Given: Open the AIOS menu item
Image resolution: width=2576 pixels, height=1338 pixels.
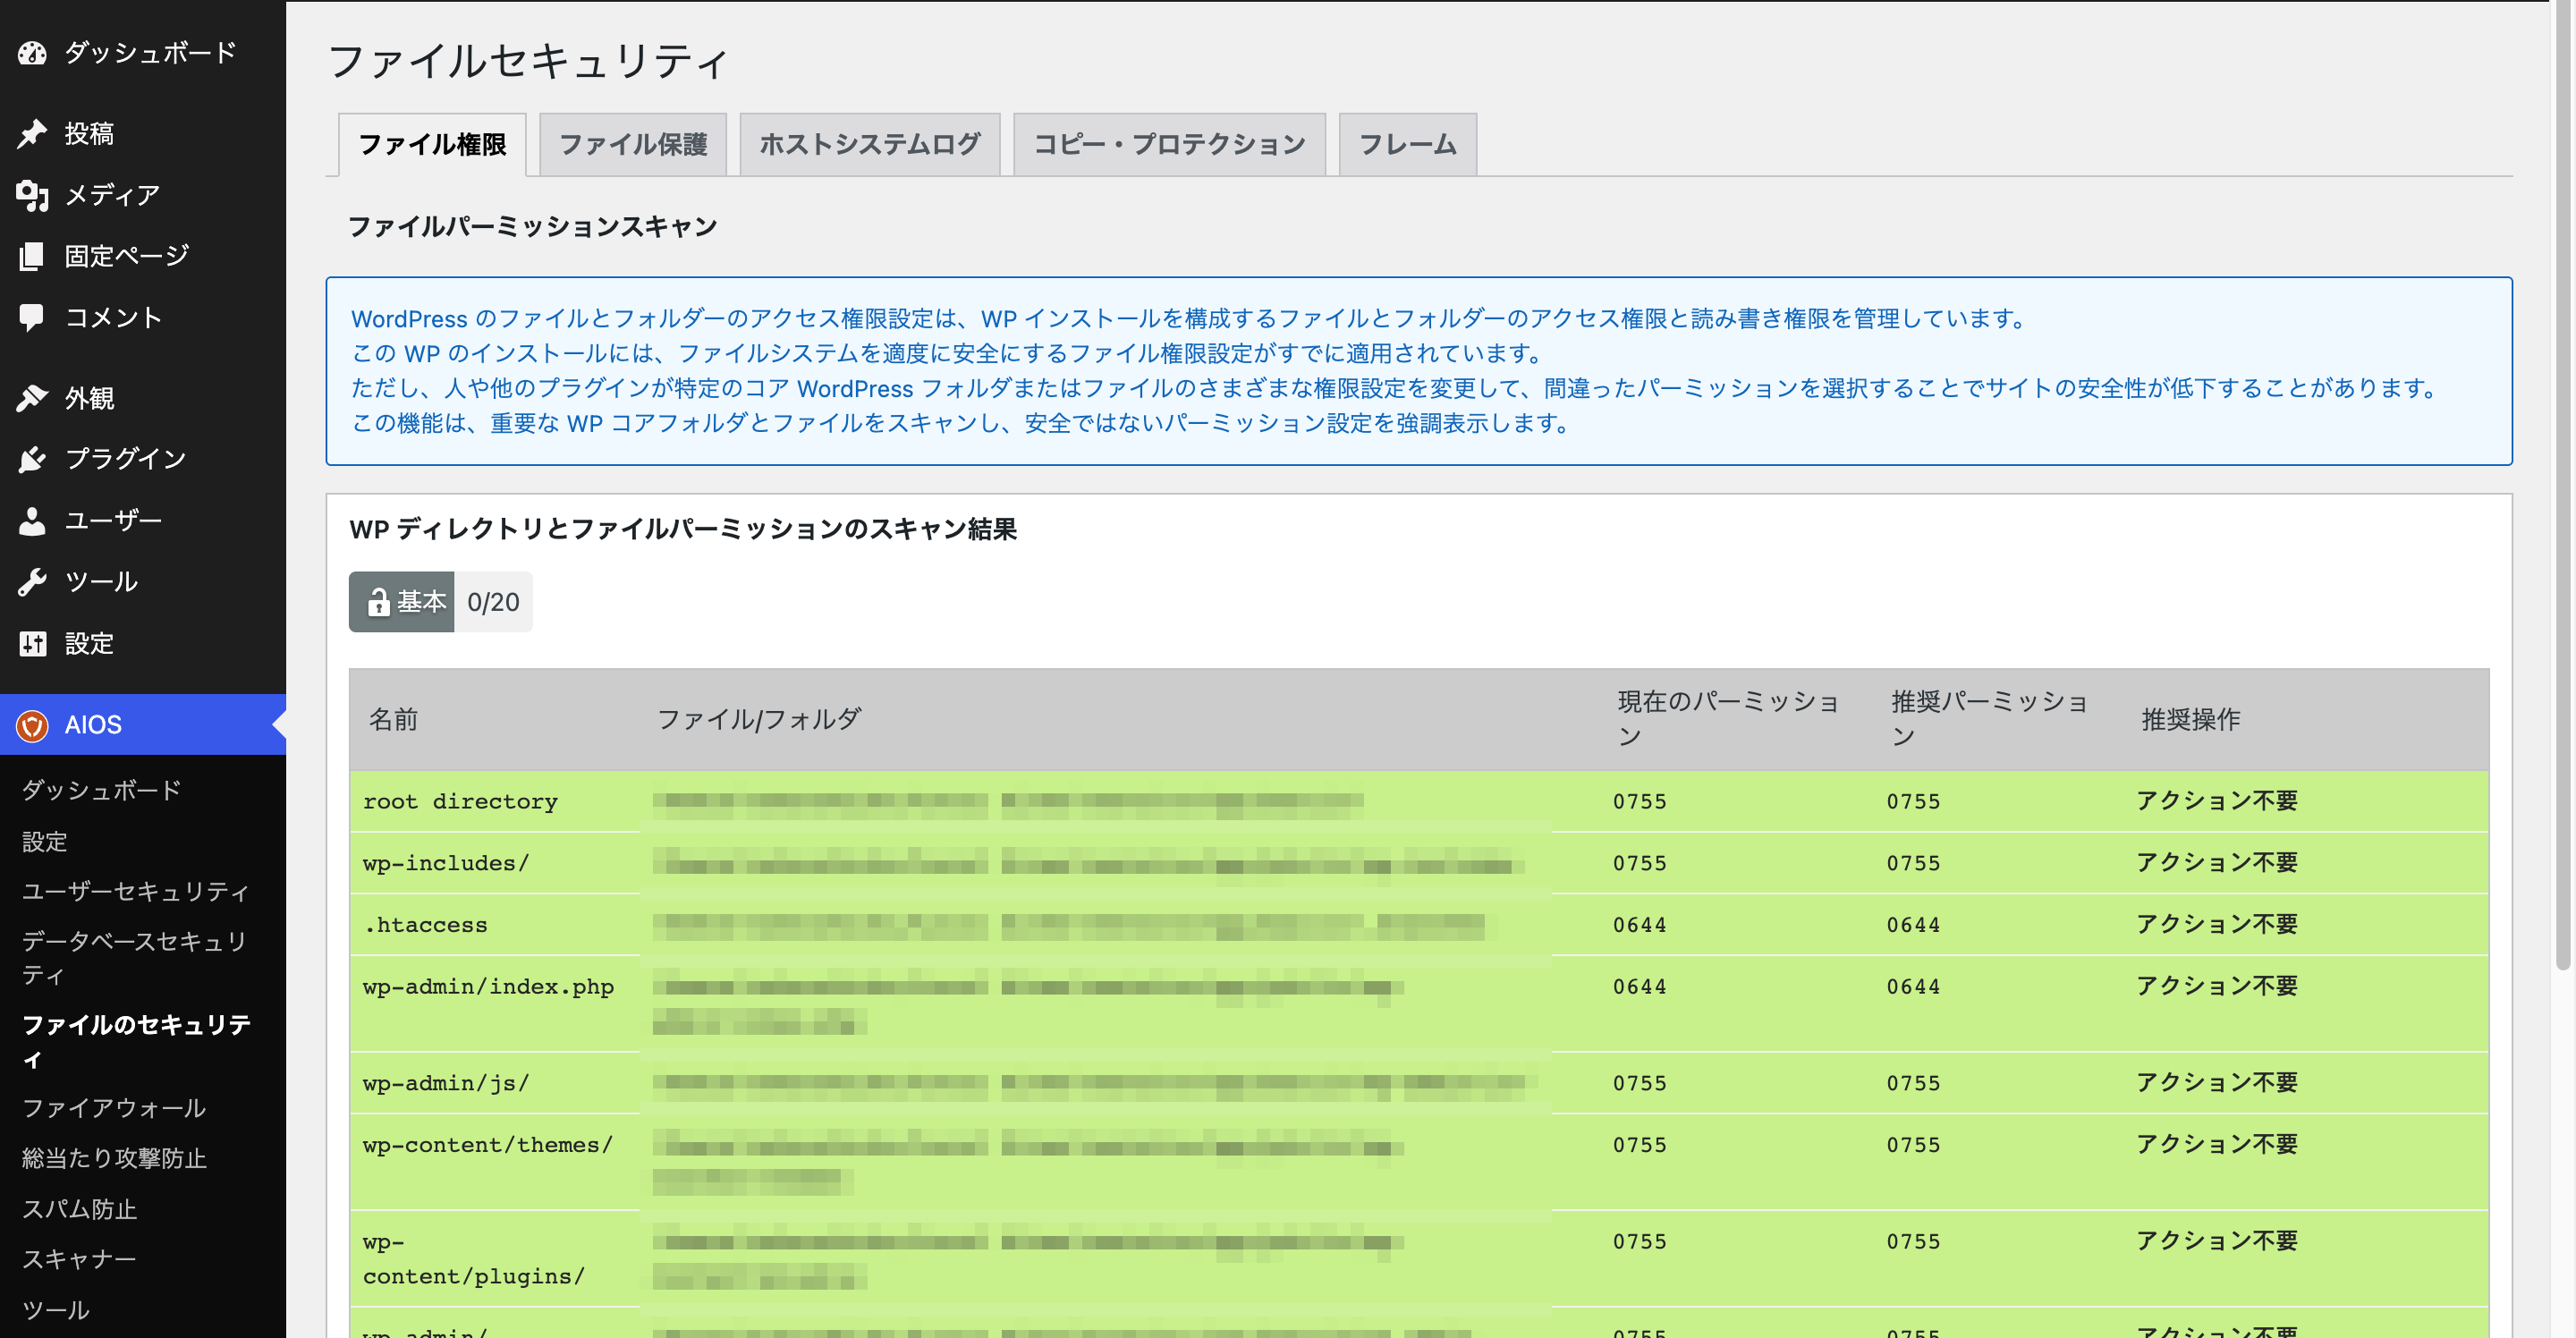Looking at the screenshot, I should coord(143,725).
